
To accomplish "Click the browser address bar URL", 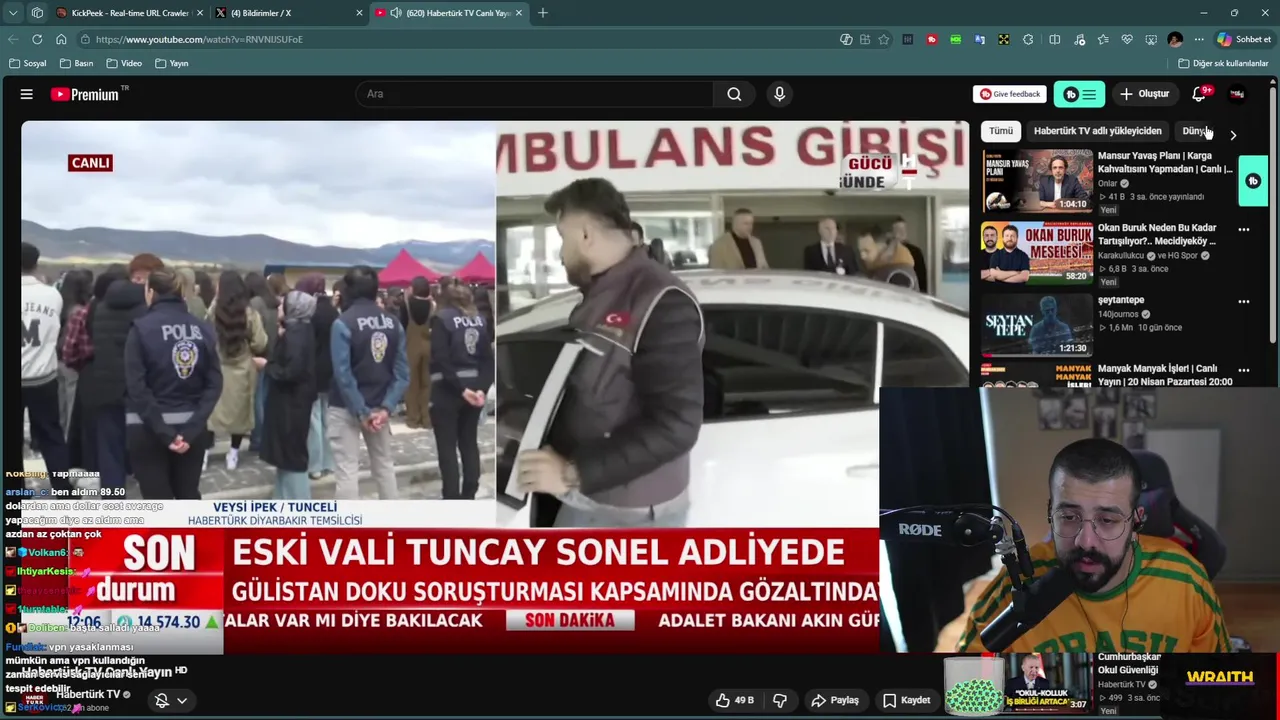I will pyautogui.click(x=199, y=39).
